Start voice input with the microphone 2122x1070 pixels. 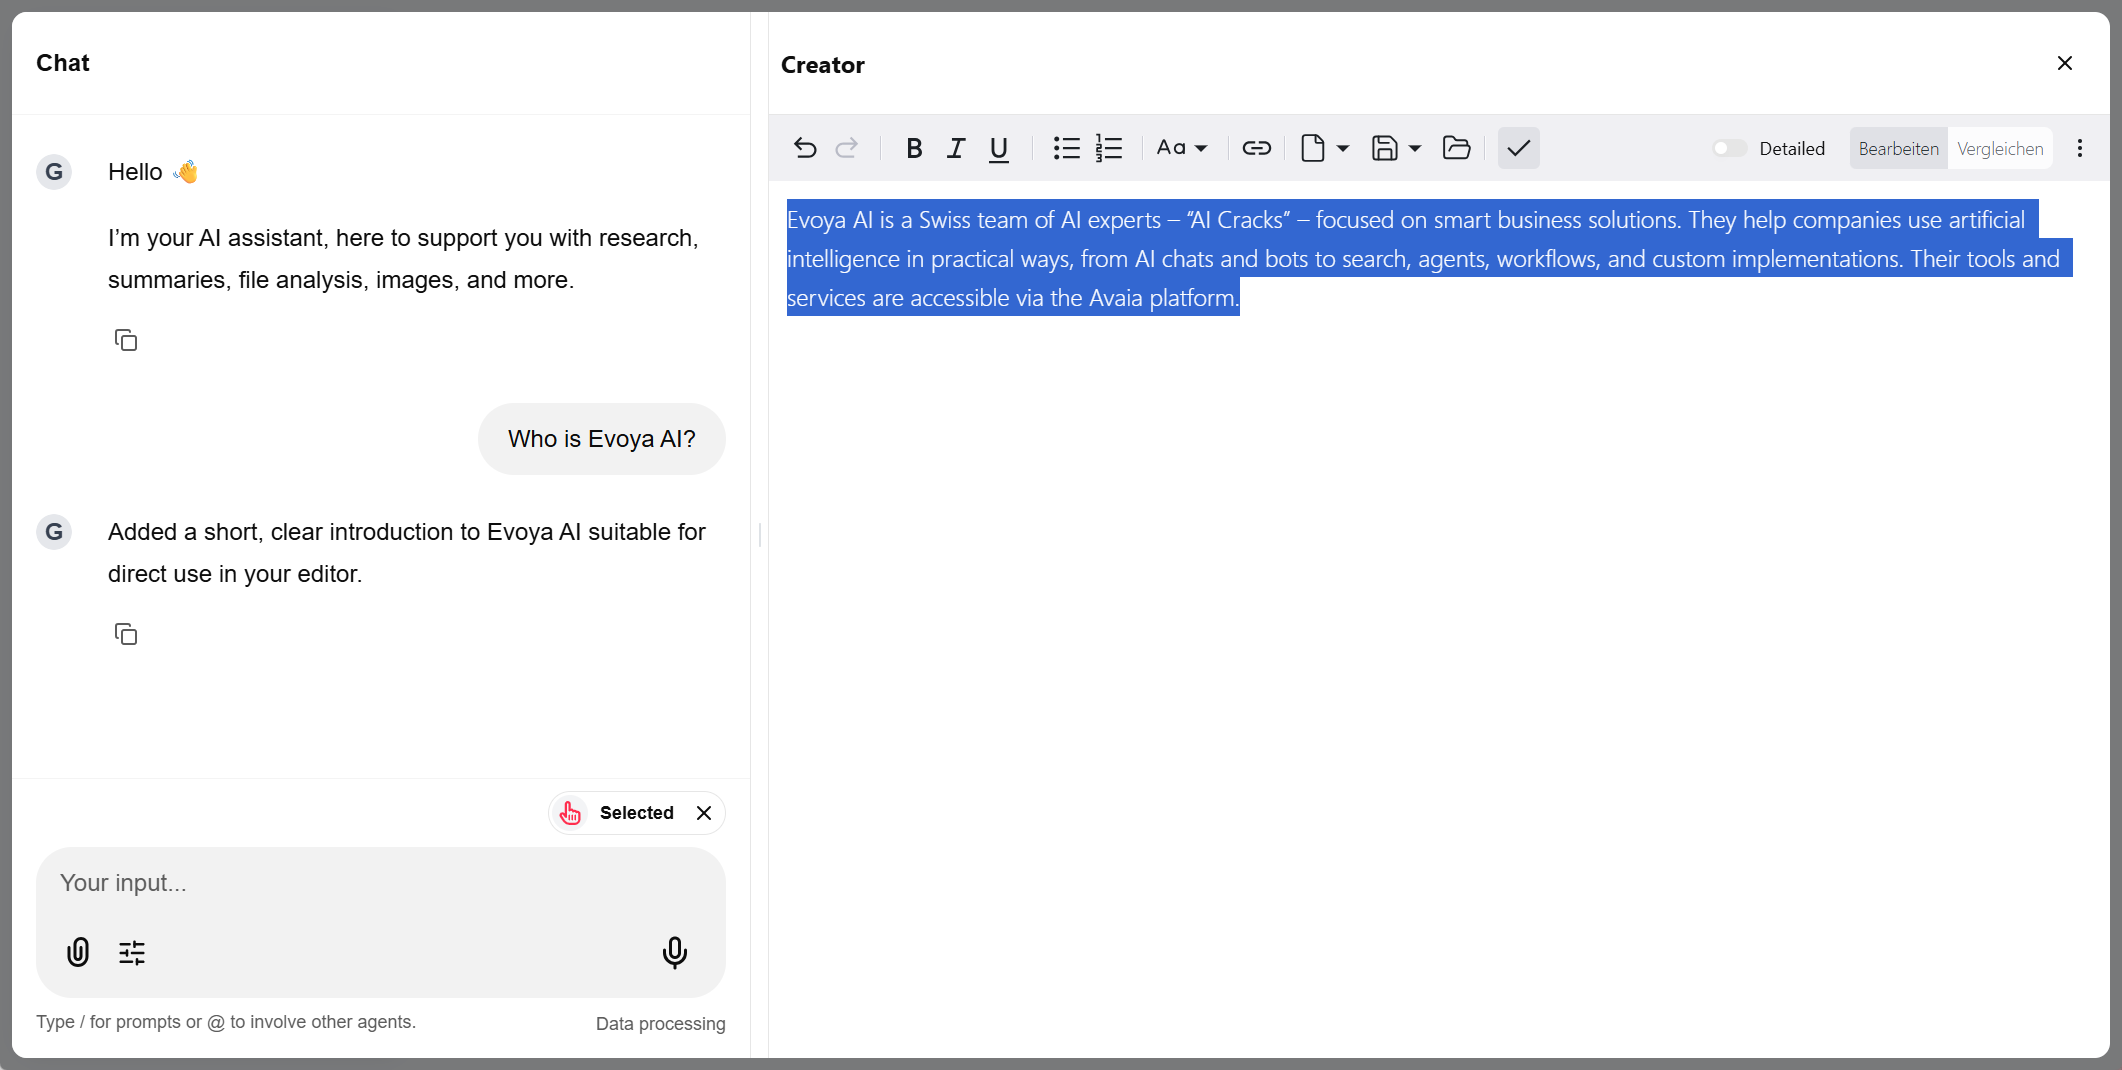point(675,952)
